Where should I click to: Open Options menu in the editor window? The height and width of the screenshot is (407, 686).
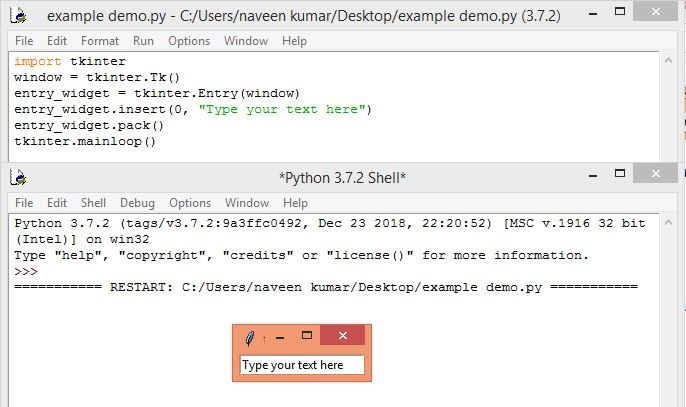(189, 41)
